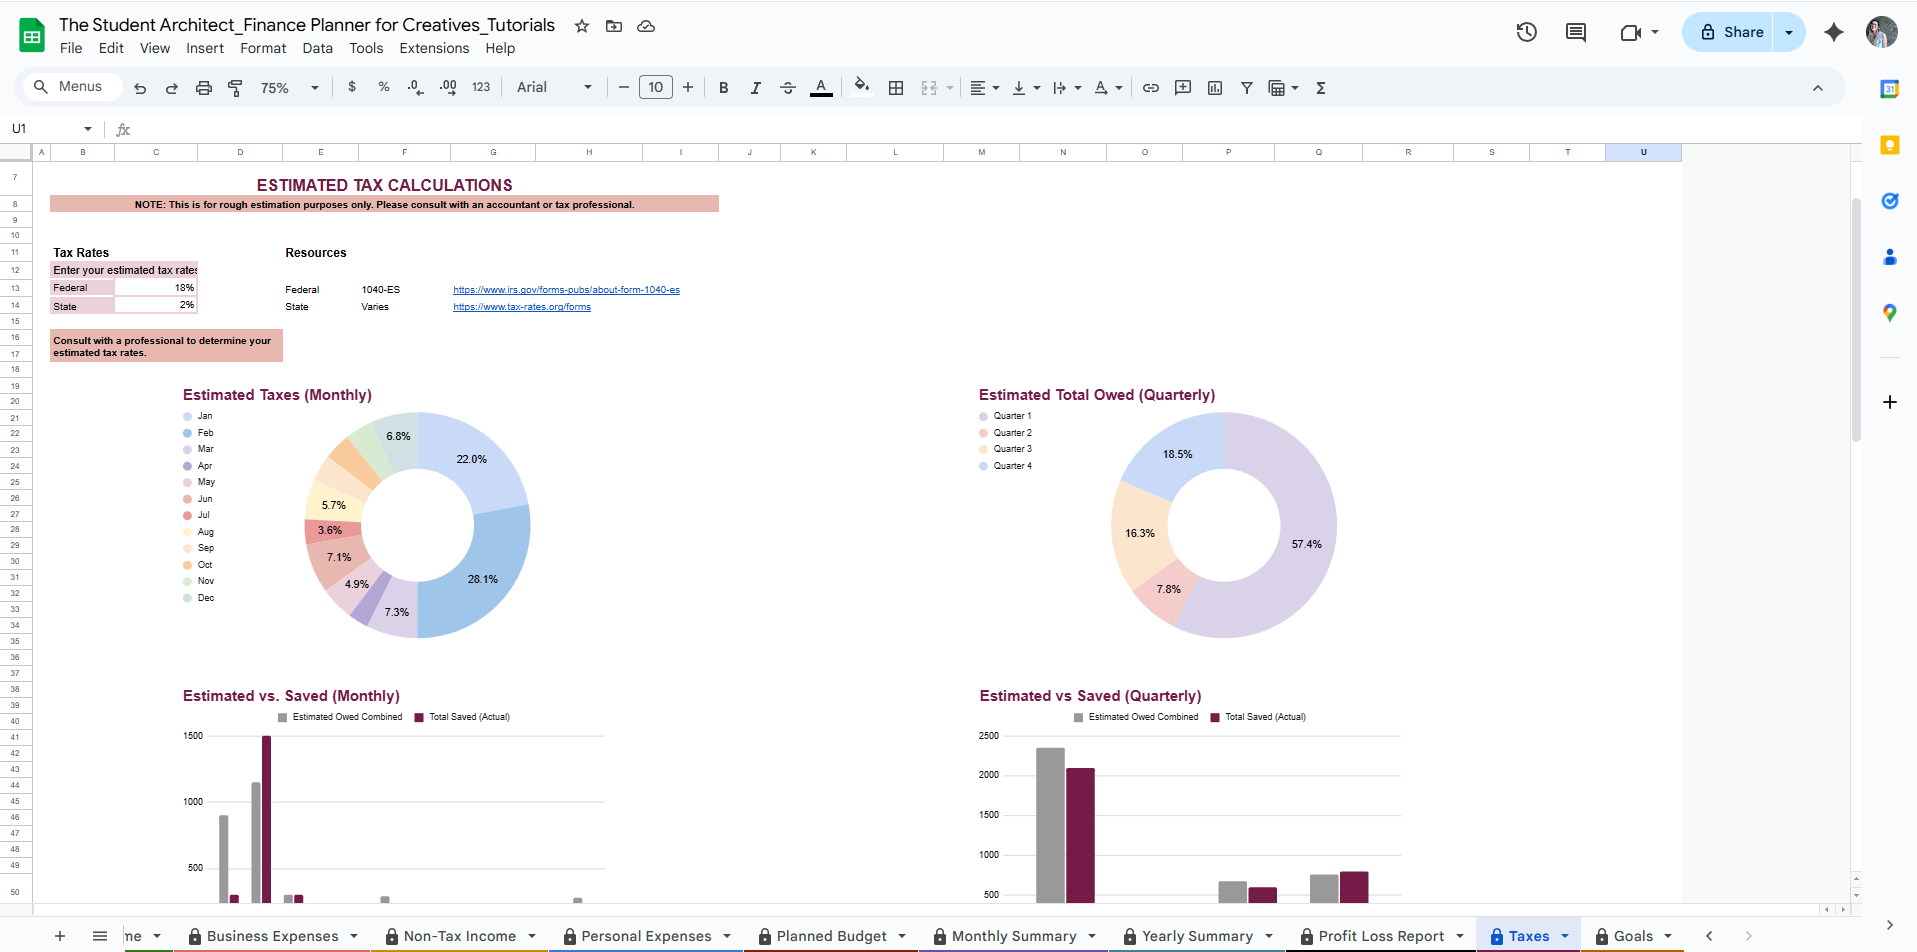Hide the menus with collapse chevron
This screenshot has width=1917, height=952.
1818,88
